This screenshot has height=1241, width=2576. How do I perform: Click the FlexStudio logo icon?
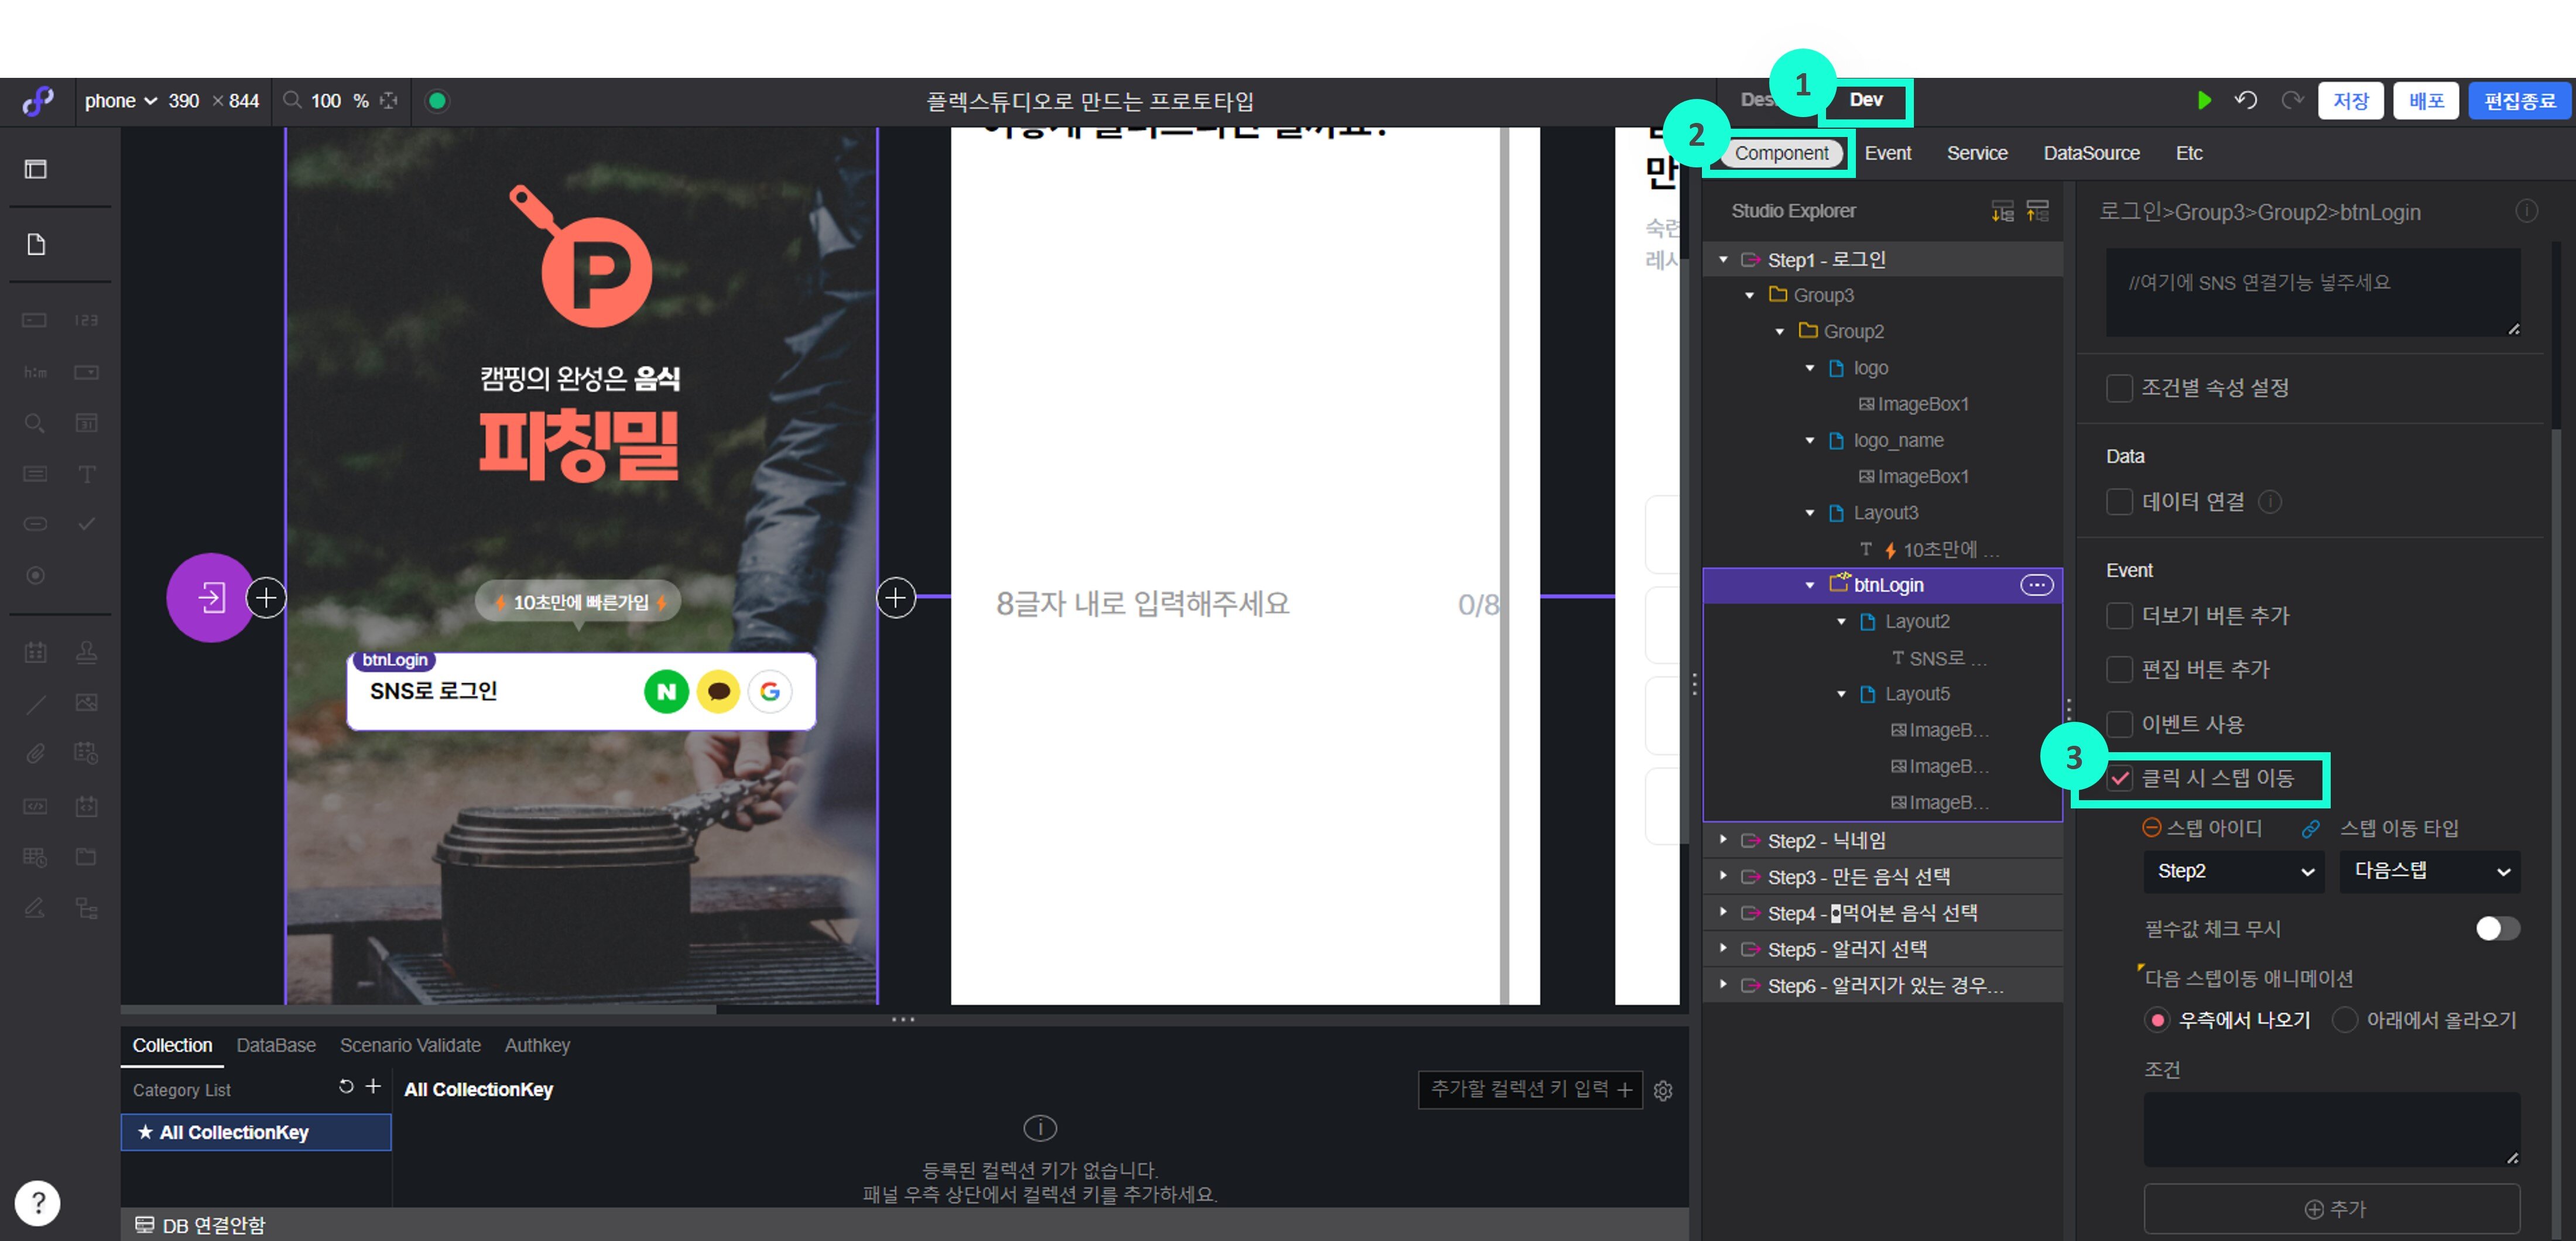tap(38, 101)
